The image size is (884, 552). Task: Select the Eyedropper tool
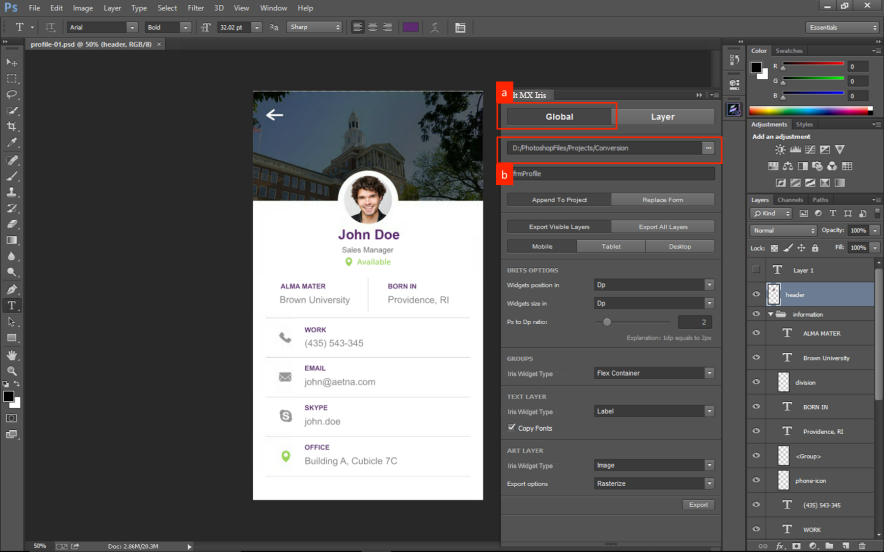coord(12,143)
